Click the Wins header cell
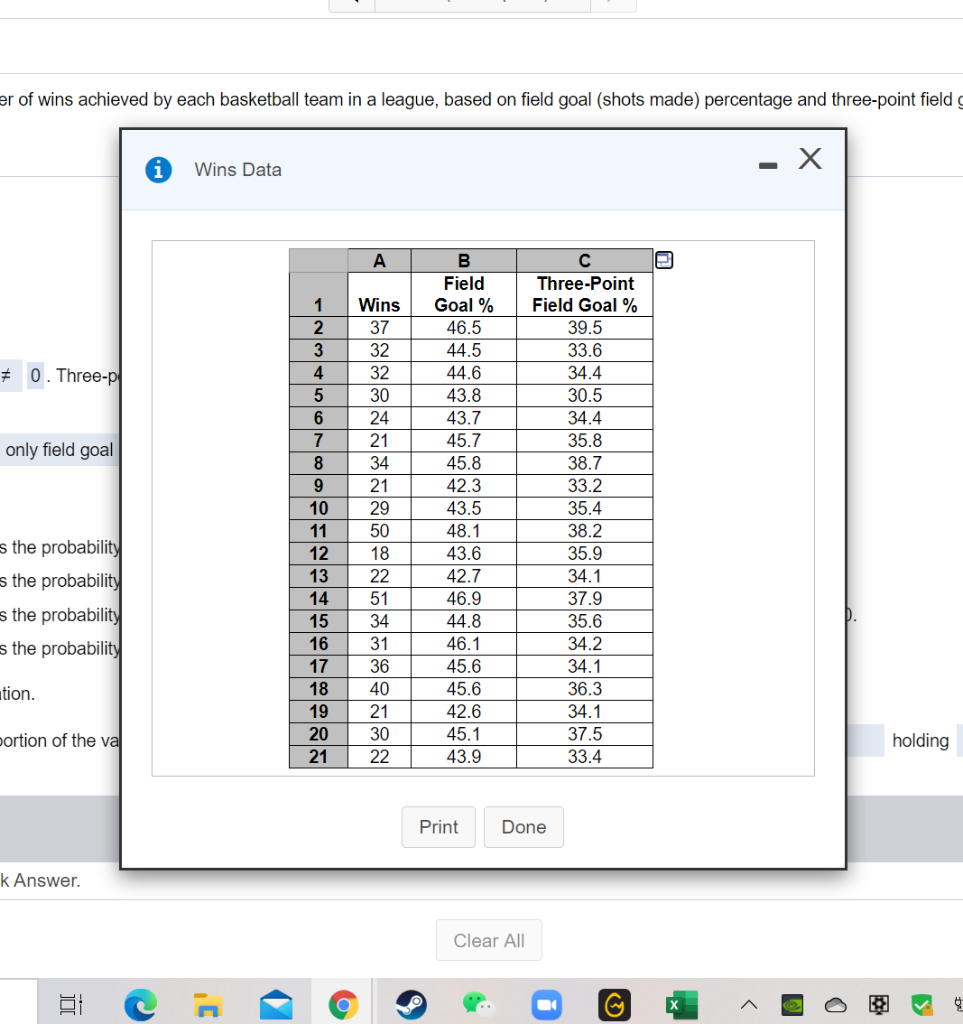The width and height of the screenshot is (963, 1024). pyautogui.click(x=379, y=295)
